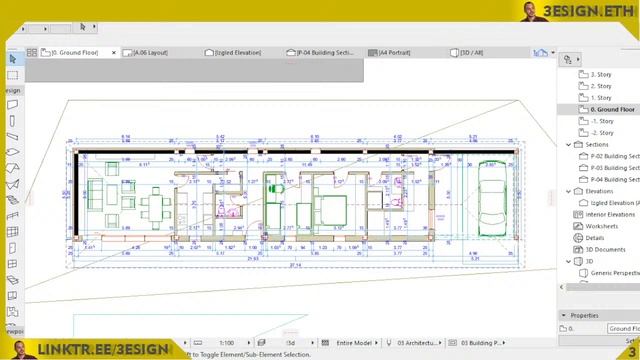Click the navigator horizontal scrollbar
640x360 pixels.
[602, 287]
